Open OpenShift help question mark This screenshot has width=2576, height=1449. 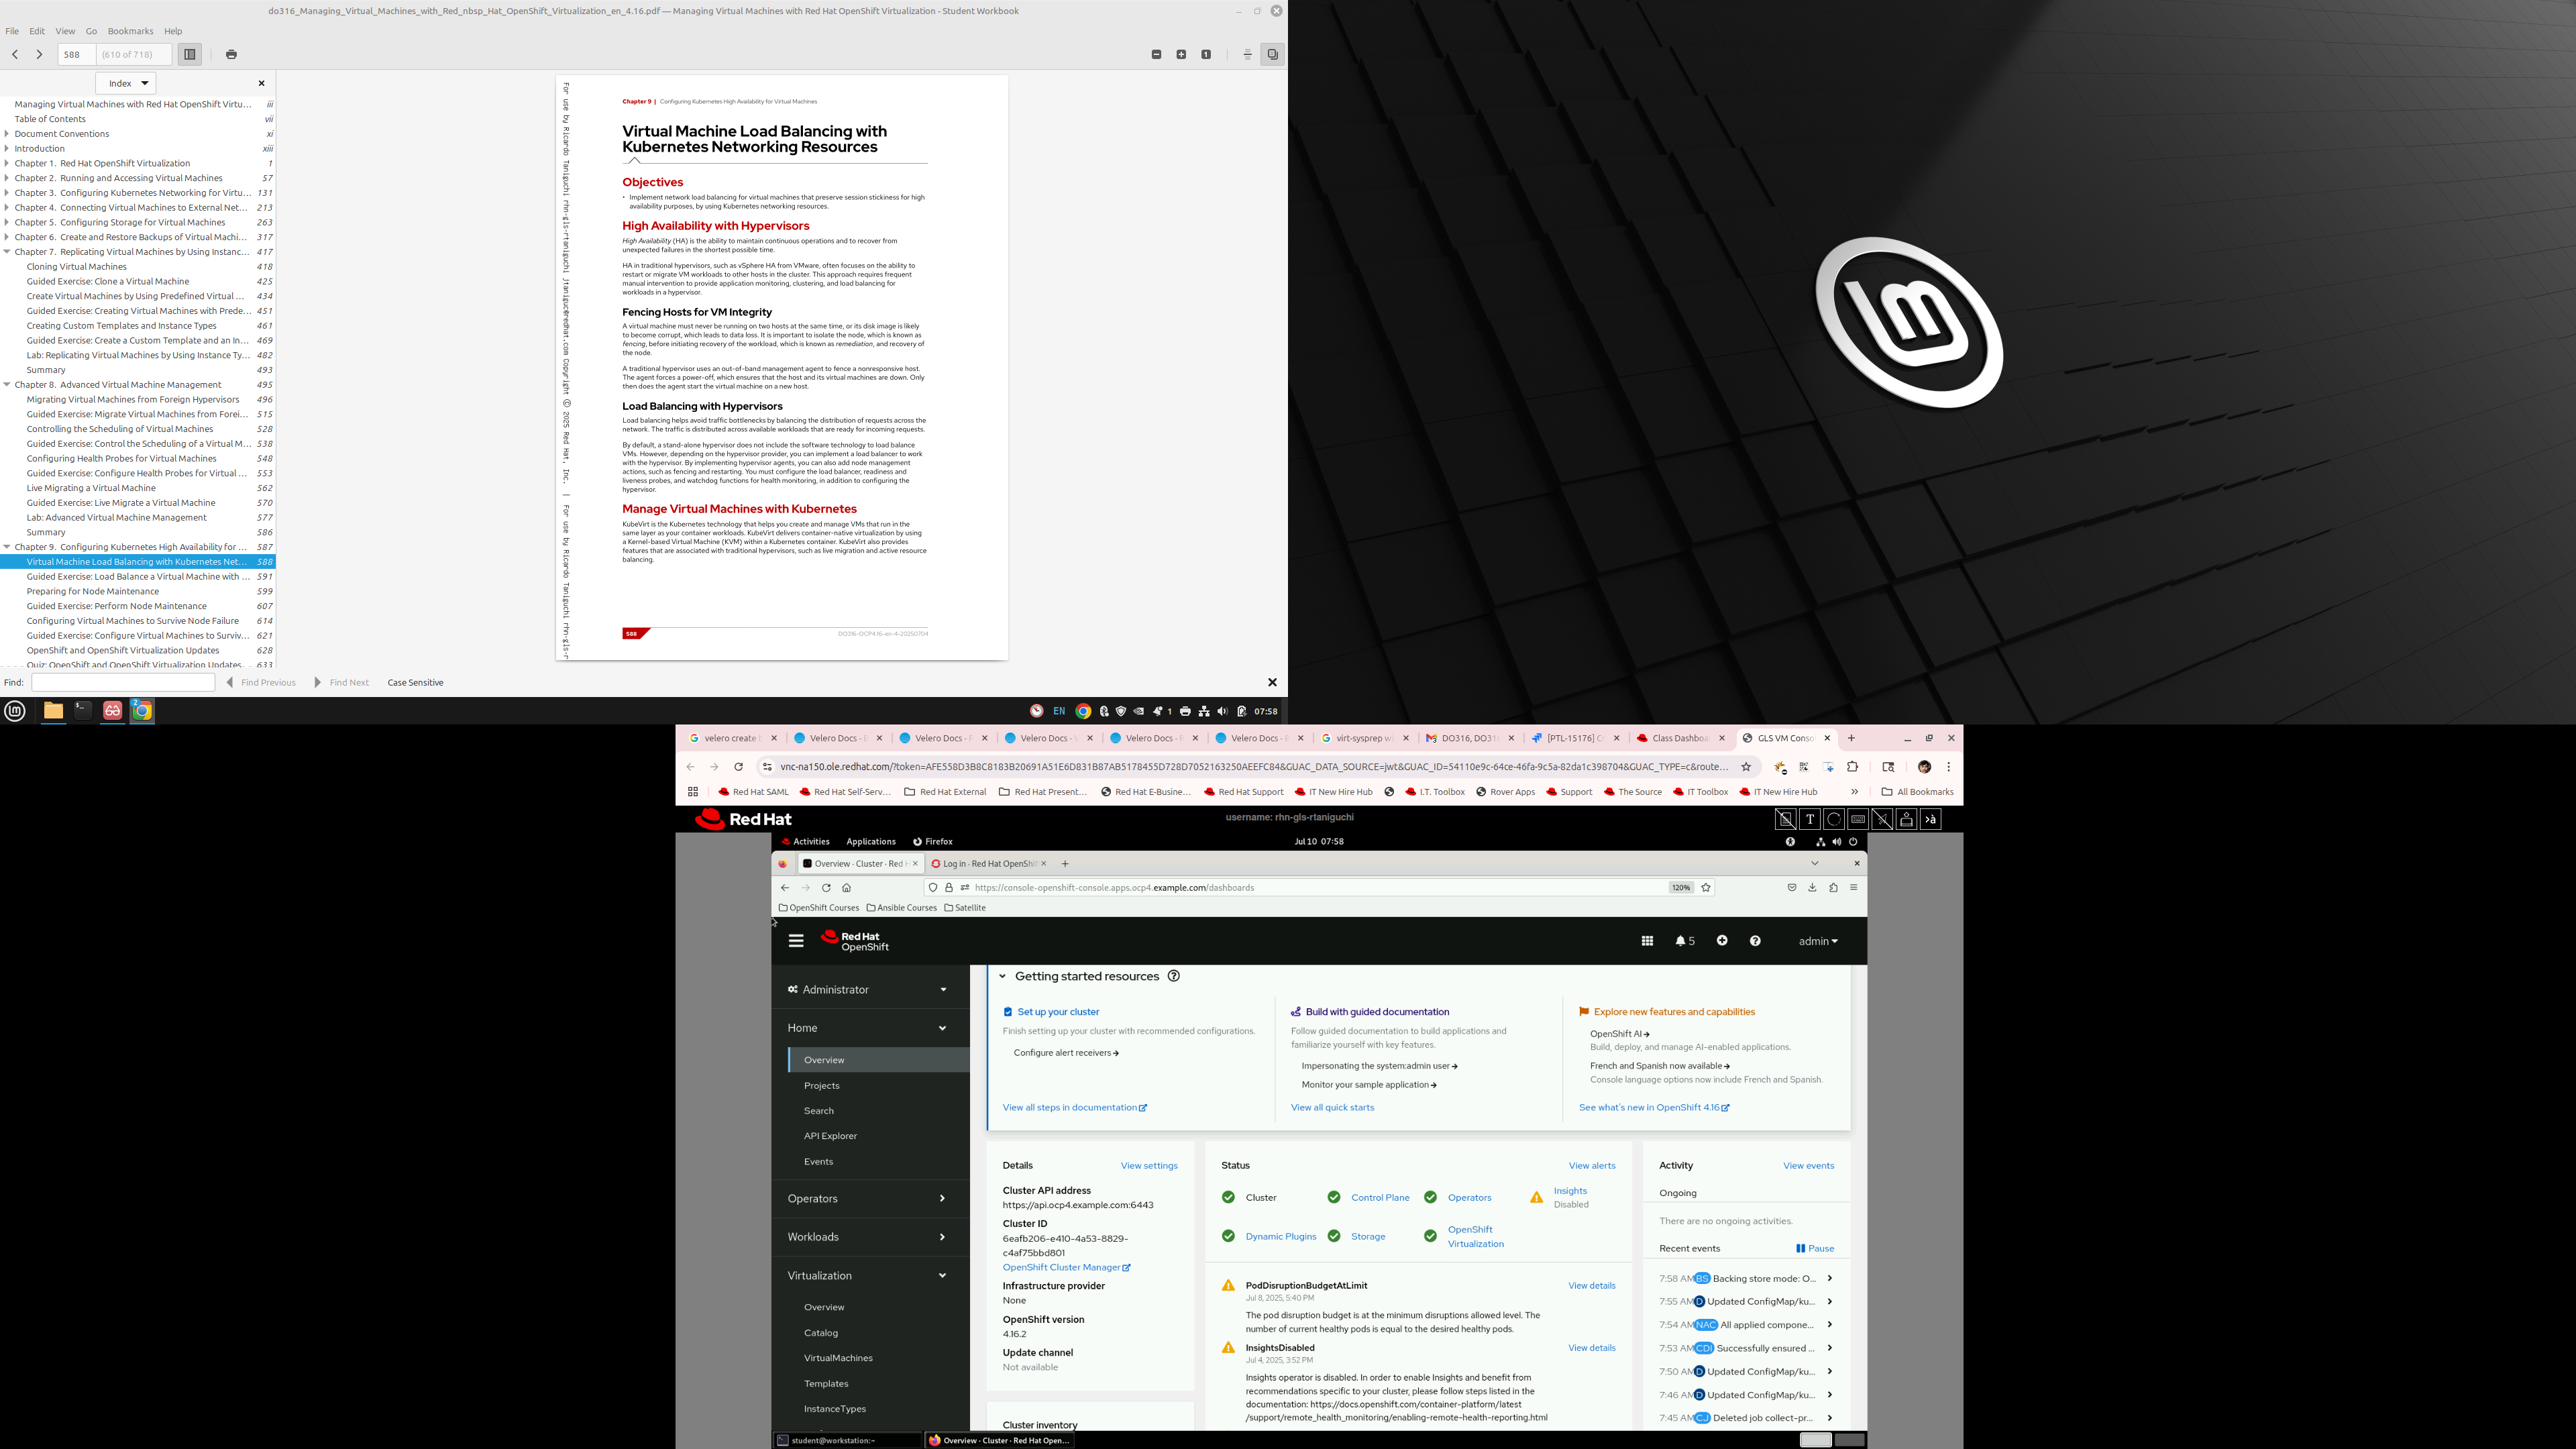pyautogui.click(x=1755, y=941)
